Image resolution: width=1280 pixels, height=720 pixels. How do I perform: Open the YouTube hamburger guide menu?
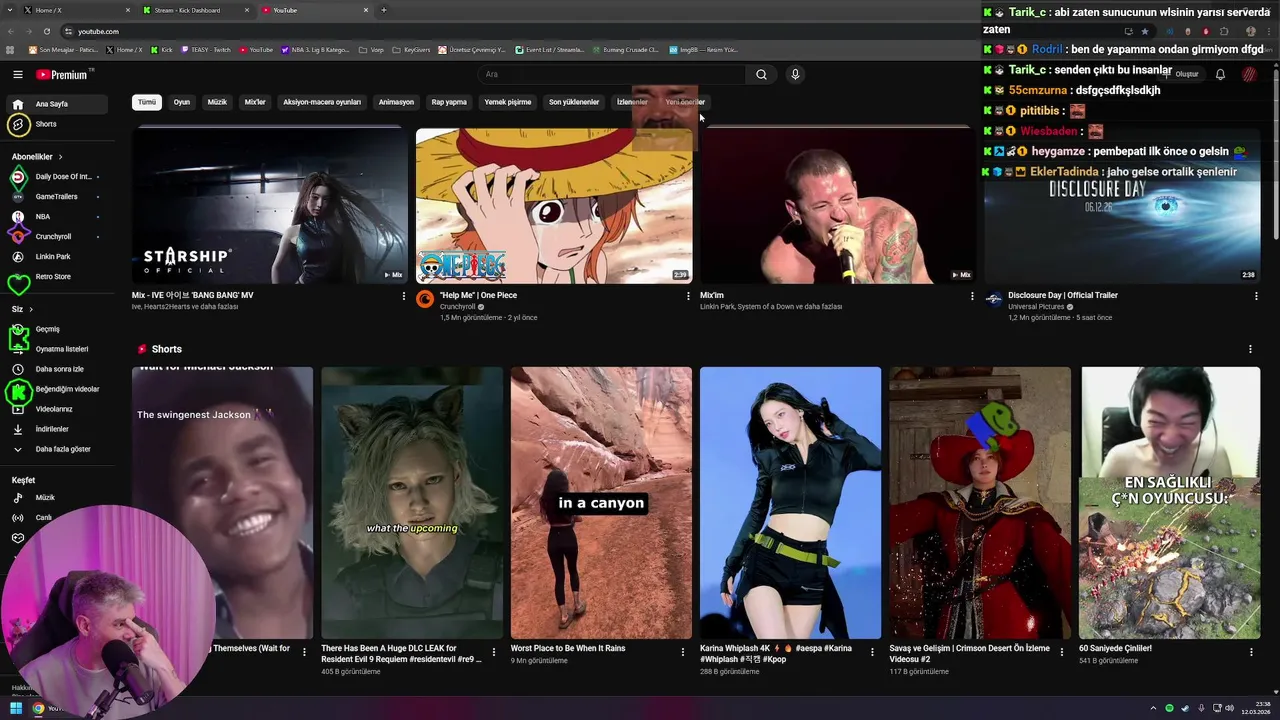click(18, 74)
